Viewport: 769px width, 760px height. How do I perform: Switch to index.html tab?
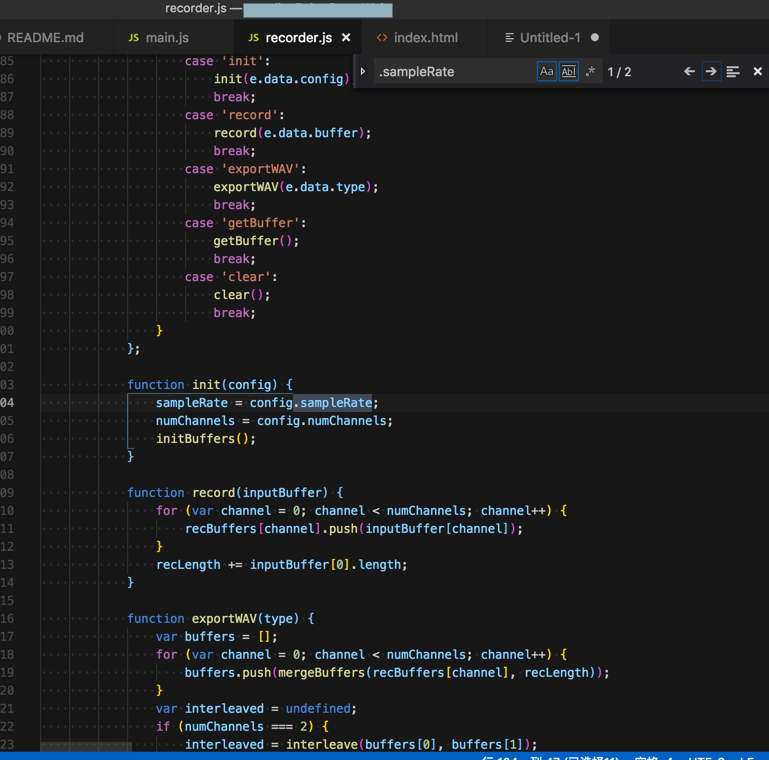[x=425, y=38]
